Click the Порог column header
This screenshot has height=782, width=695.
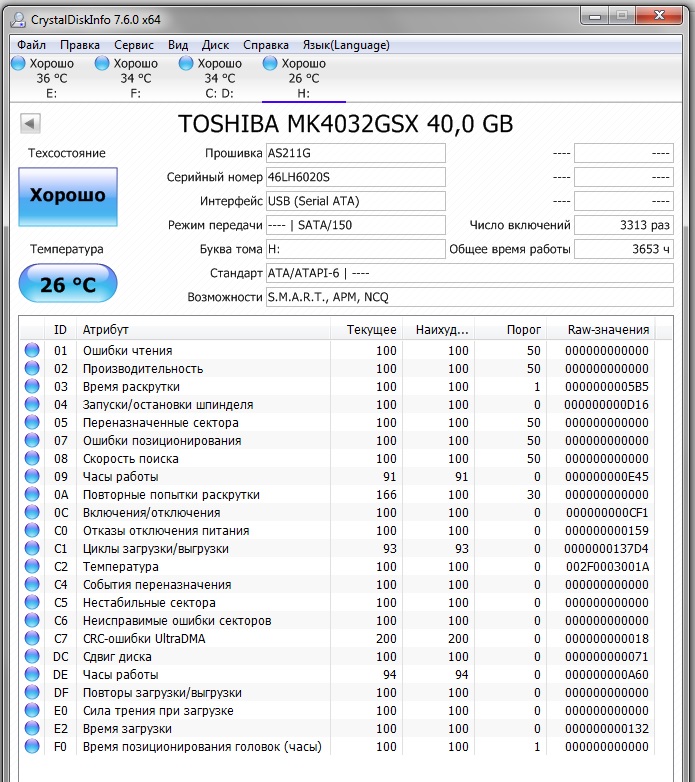click(511, 330)
